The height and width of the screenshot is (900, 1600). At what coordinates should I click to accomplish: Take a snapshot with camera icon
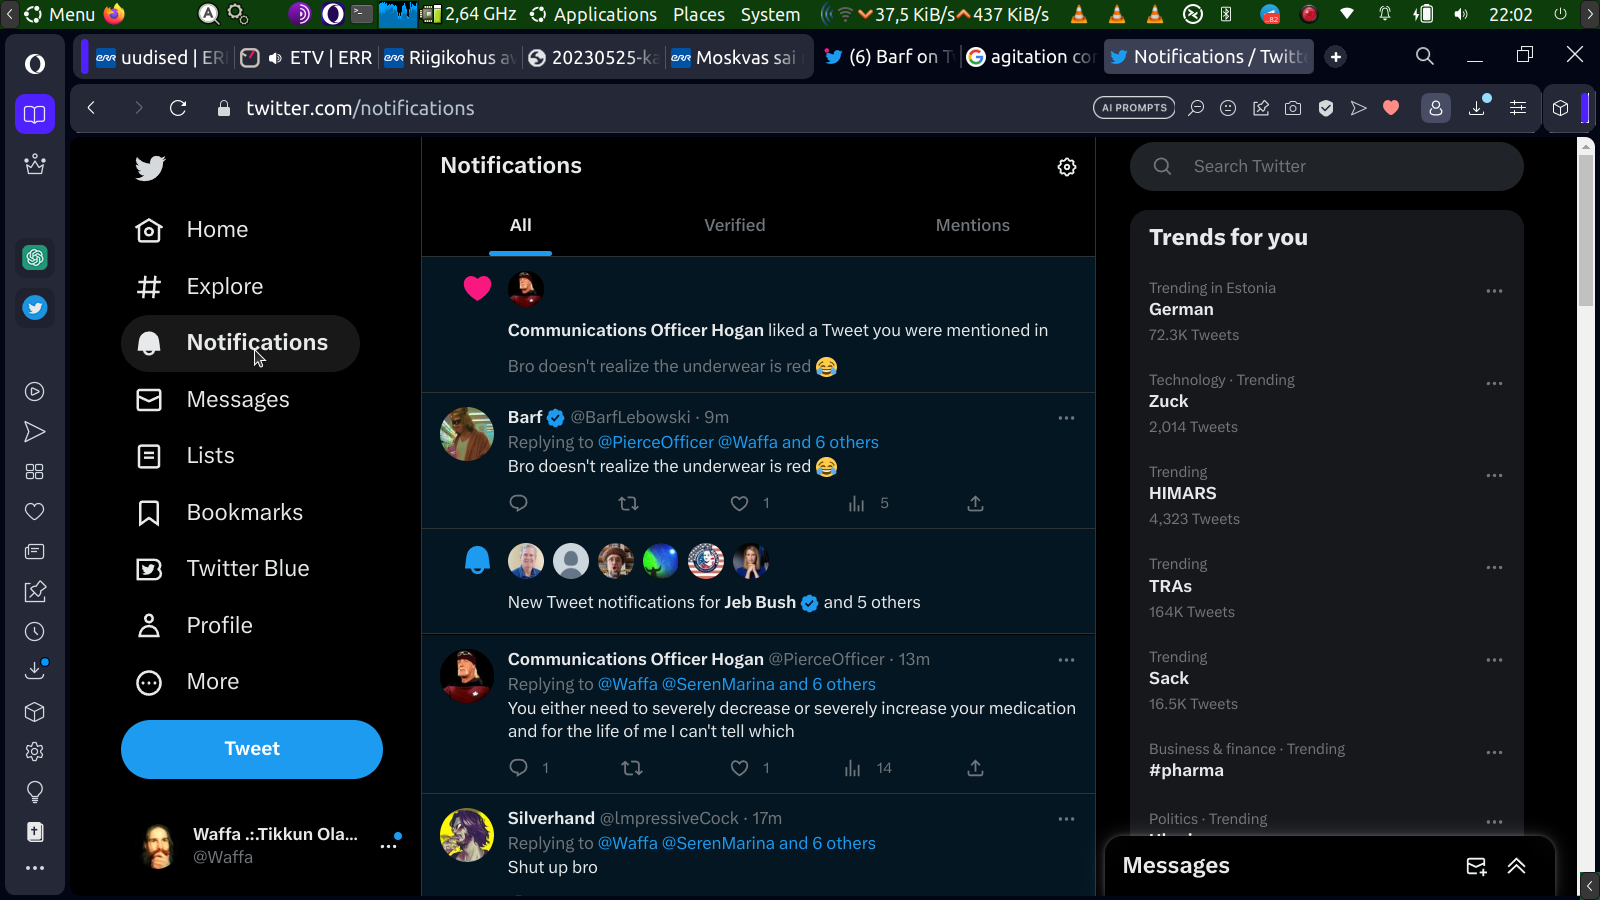pos(1293,108)
